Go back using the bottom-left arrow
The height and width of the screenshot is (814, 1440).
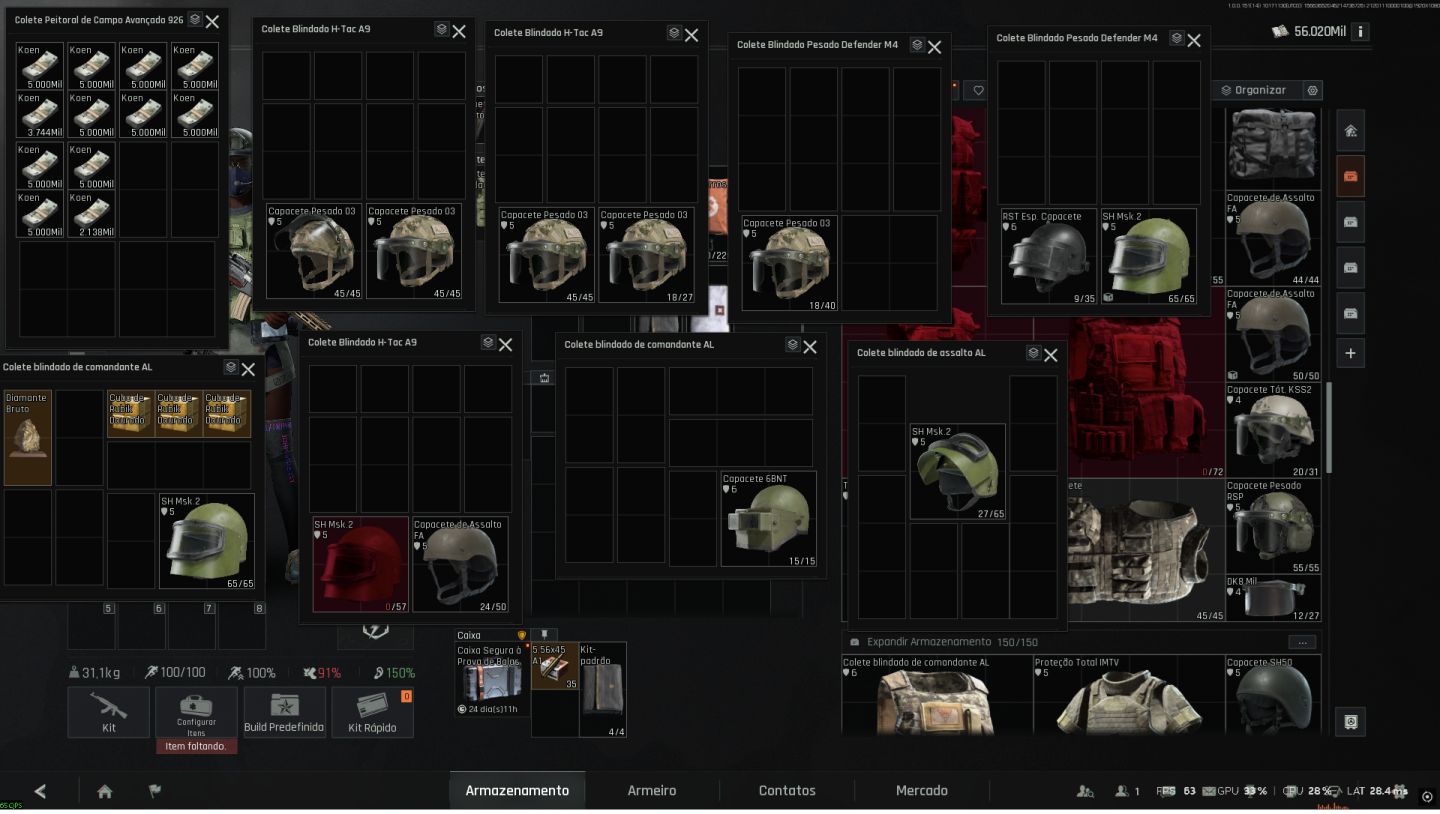[40, 791]
